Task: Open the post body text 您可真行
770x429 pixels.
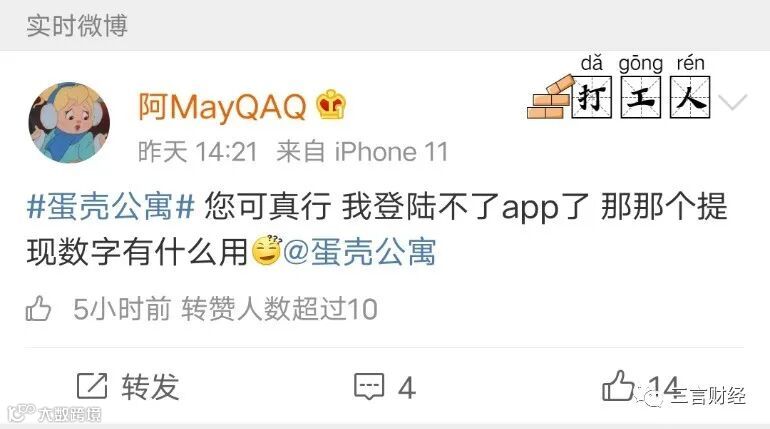Action: point(268,206)
